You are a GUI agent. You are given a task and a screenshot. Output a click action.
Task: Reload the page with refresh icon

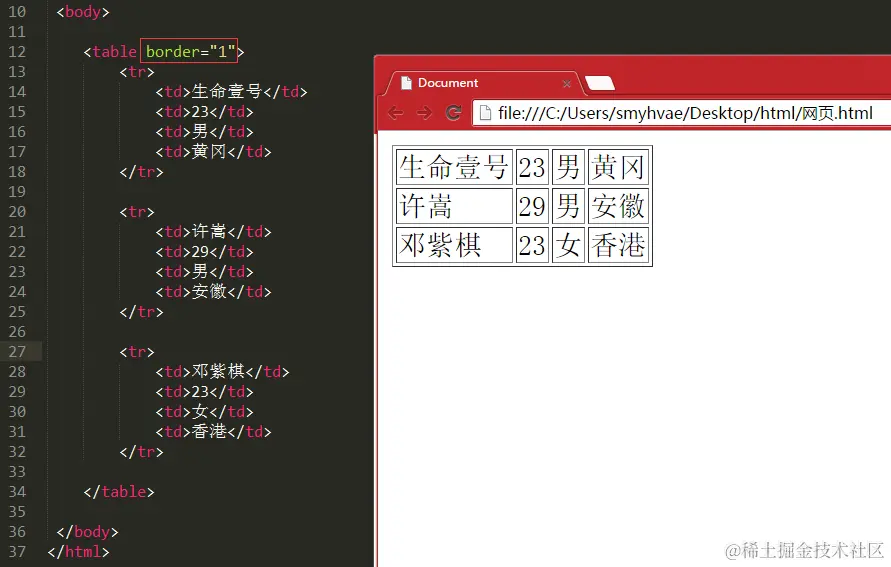pos(453,112)
